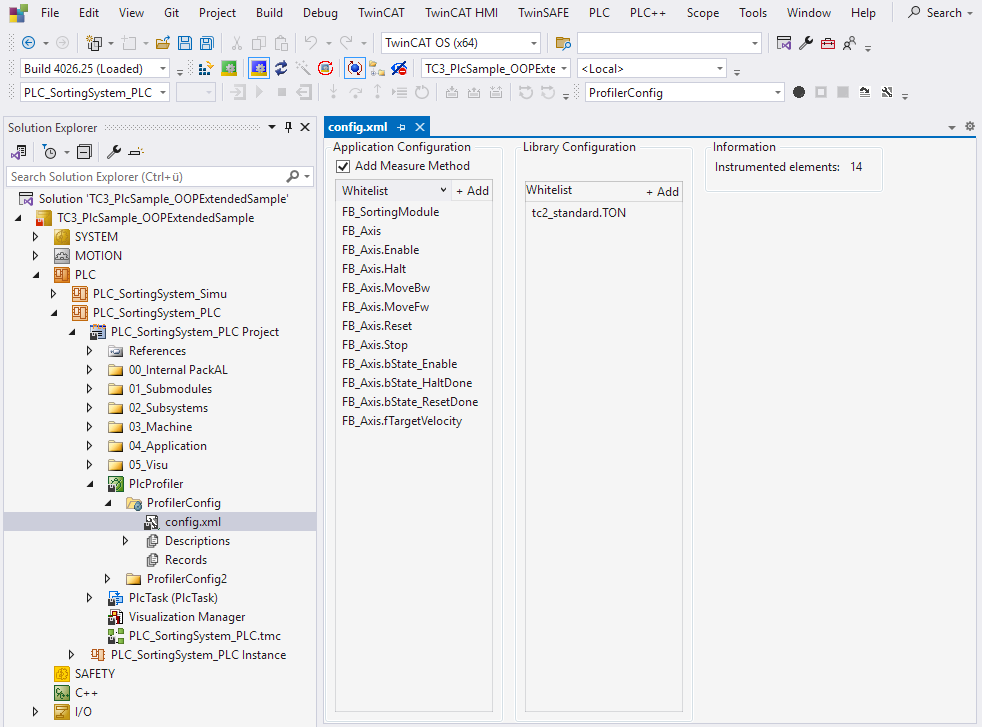The width and height of the screenshot is (982, 727).
Task: Click Solution Explorer sync view icon
Action: pyautogui.click(x=19, y=152)
